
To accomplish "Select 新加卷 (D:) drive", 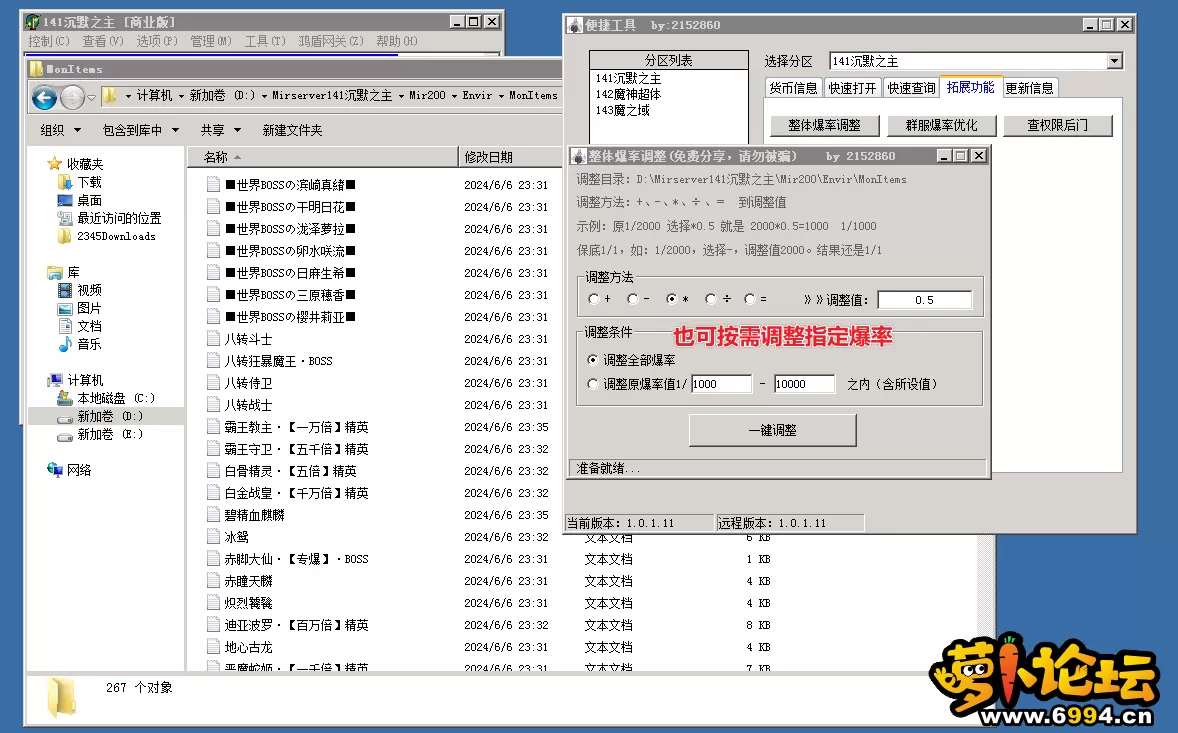I will click(x=110, y=416).
